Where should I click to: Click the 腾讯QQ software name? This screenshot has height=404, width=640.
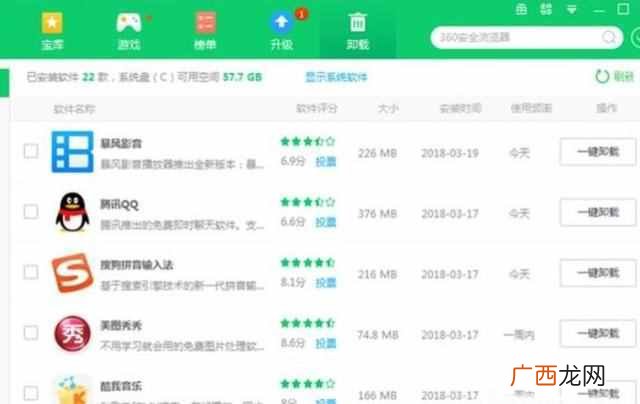pyautogui.click(x=120, y=204)
